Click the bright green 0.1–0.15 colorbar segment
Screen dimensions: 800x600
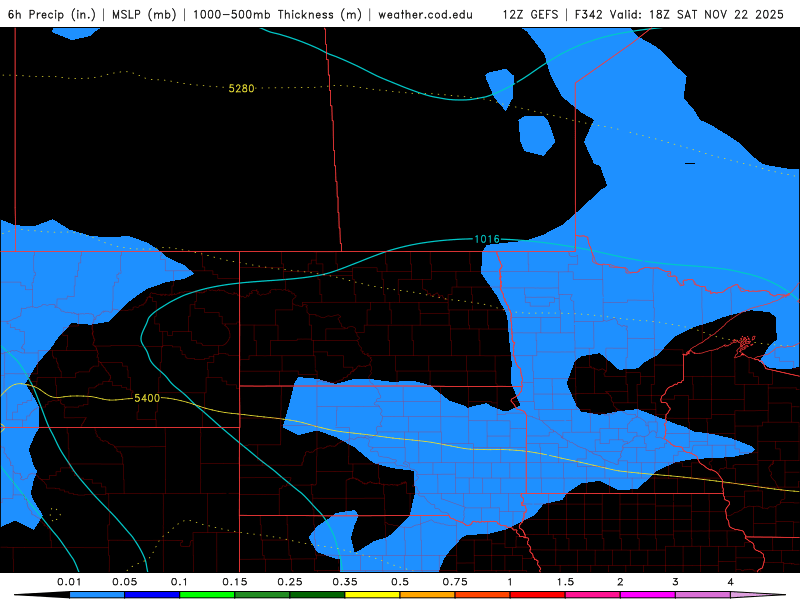click(207, 595)
